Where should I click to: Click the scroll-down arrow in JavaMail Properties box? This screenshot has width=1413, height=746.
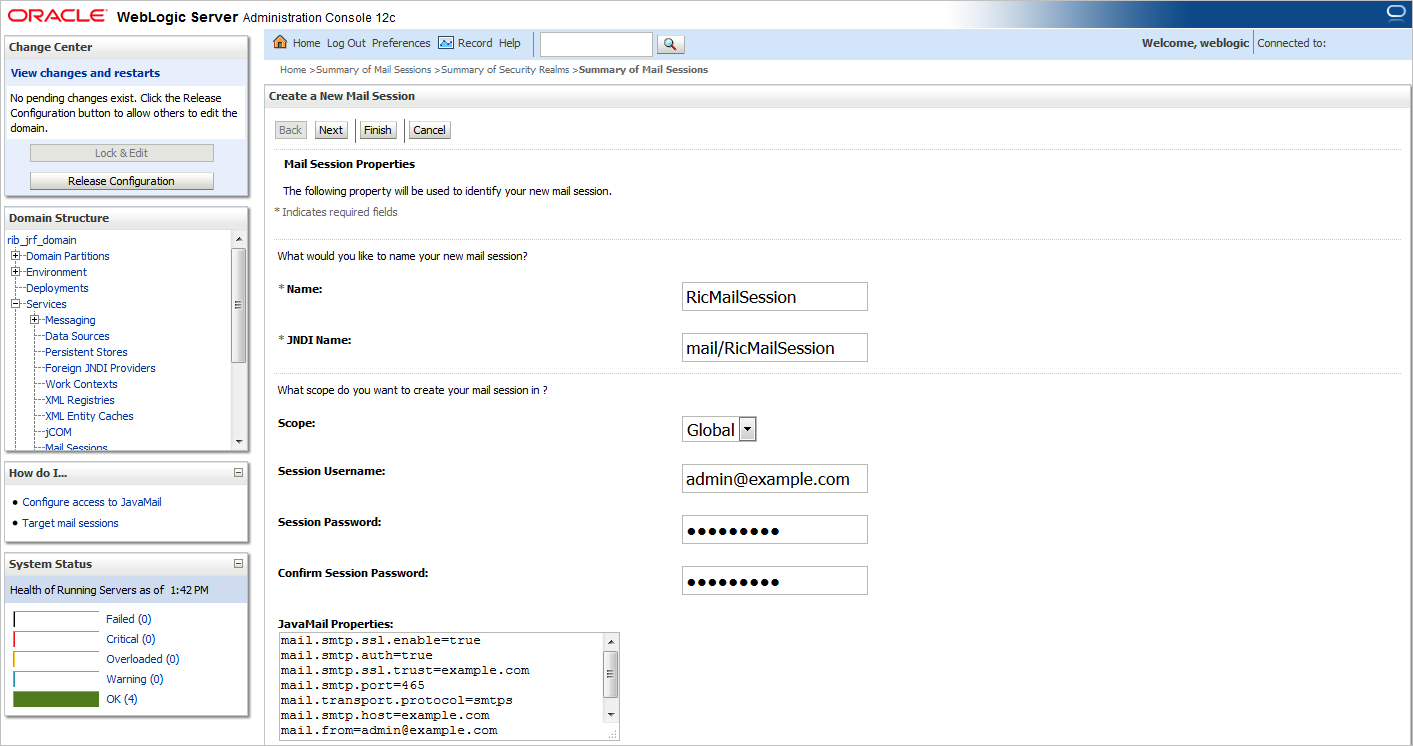pos(610,714)
